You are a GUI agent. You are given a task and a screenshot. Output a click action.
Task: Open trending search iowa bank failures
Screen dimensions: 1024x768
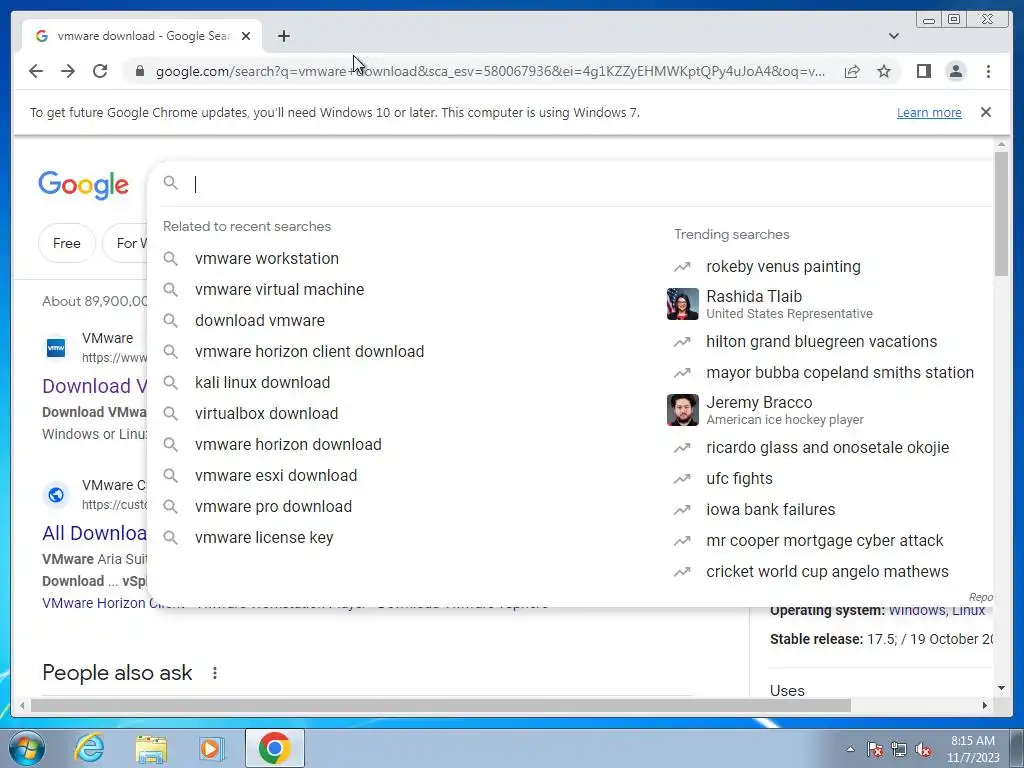[x=771, y=509]
